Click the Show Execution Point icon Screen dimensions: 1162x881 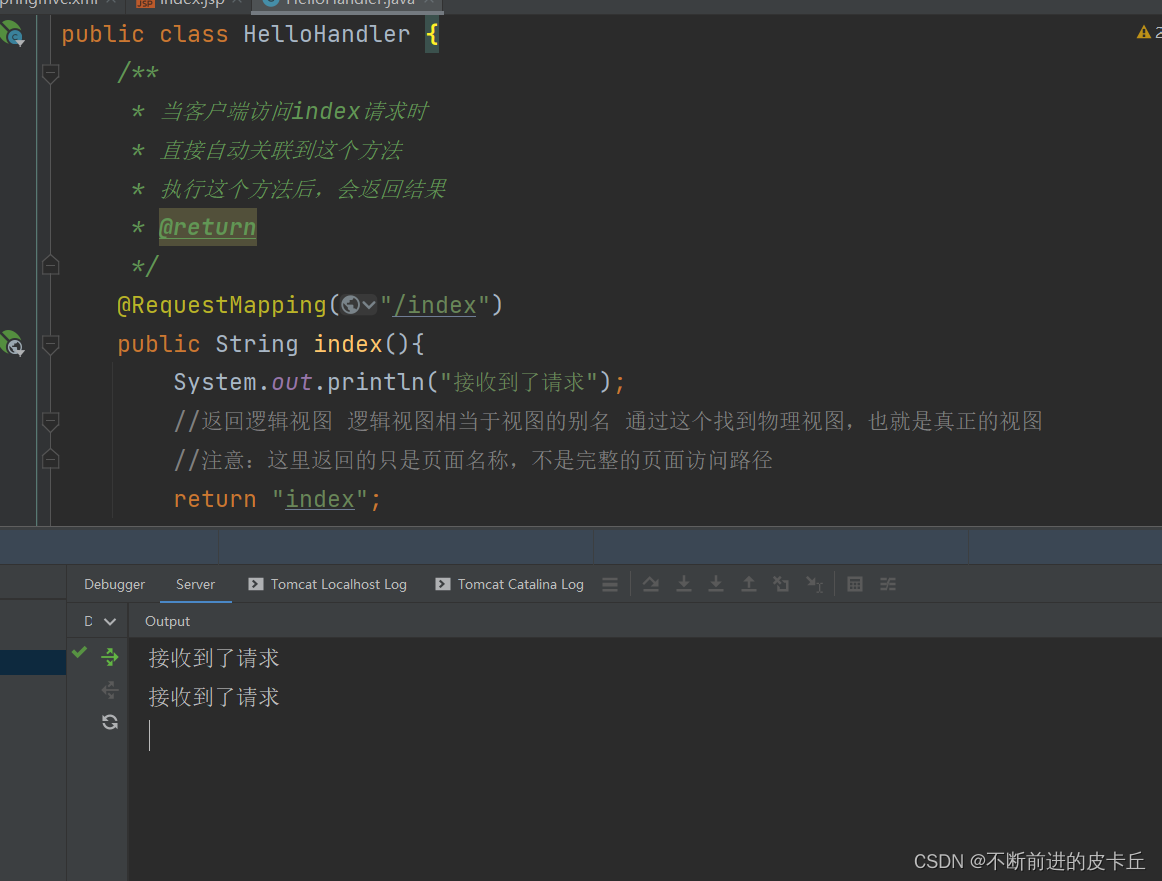pyautogui.click(x=610, y=585)
